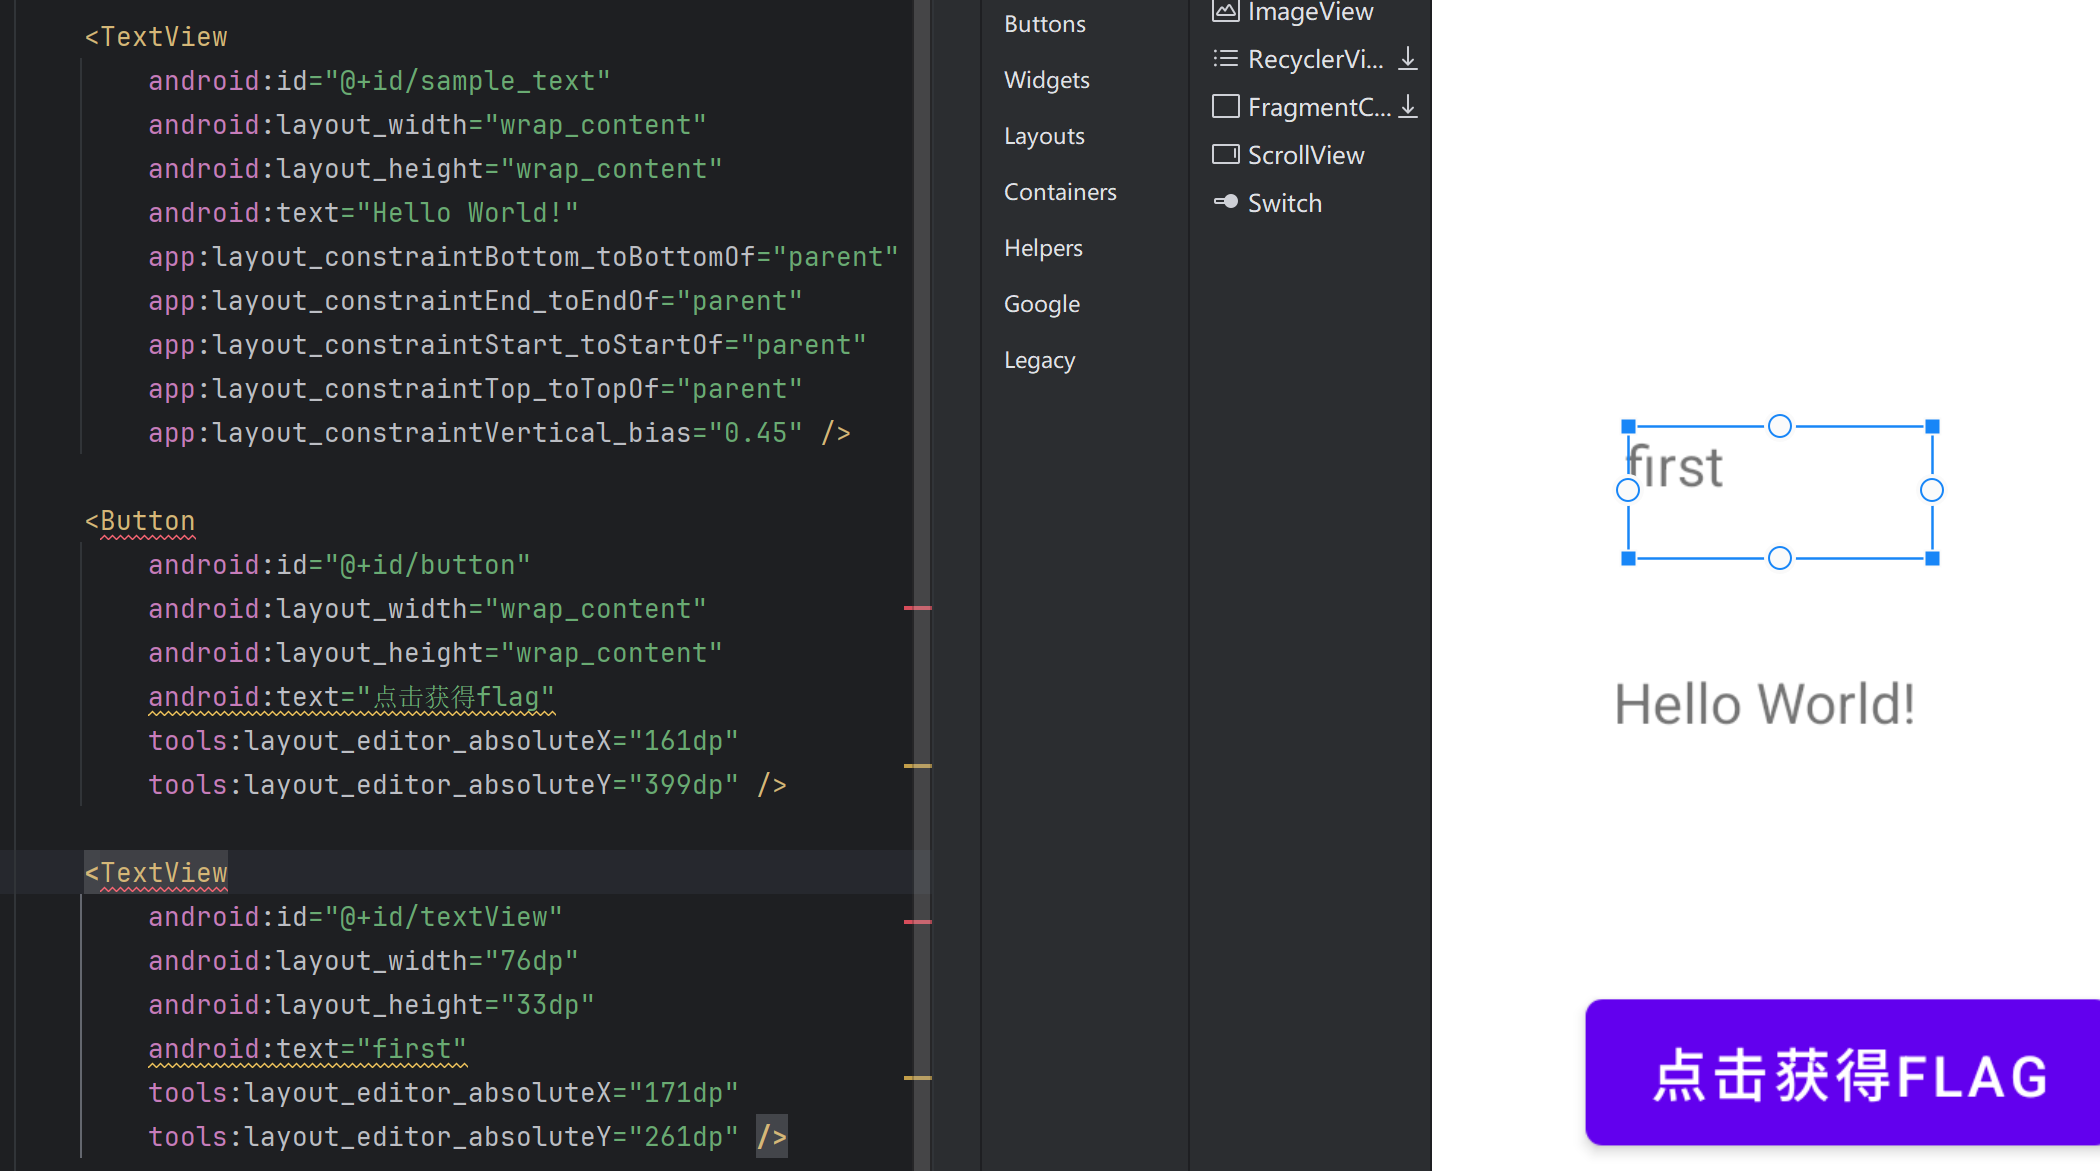Viewport: 2100px width, 1171px height.
Task: Select the ScrollView palette icon
Action: tap(1225, 155)
